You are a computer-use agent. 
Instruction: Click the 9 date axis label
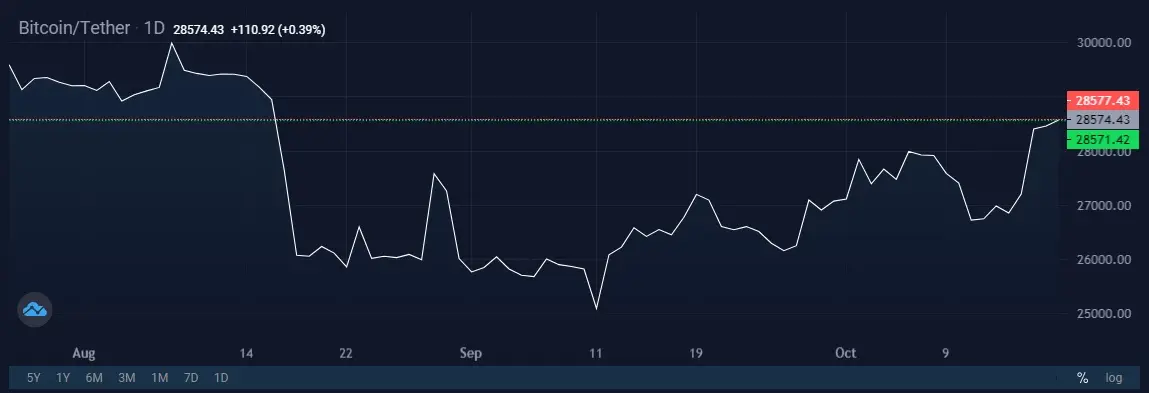(x=945, y=353)
